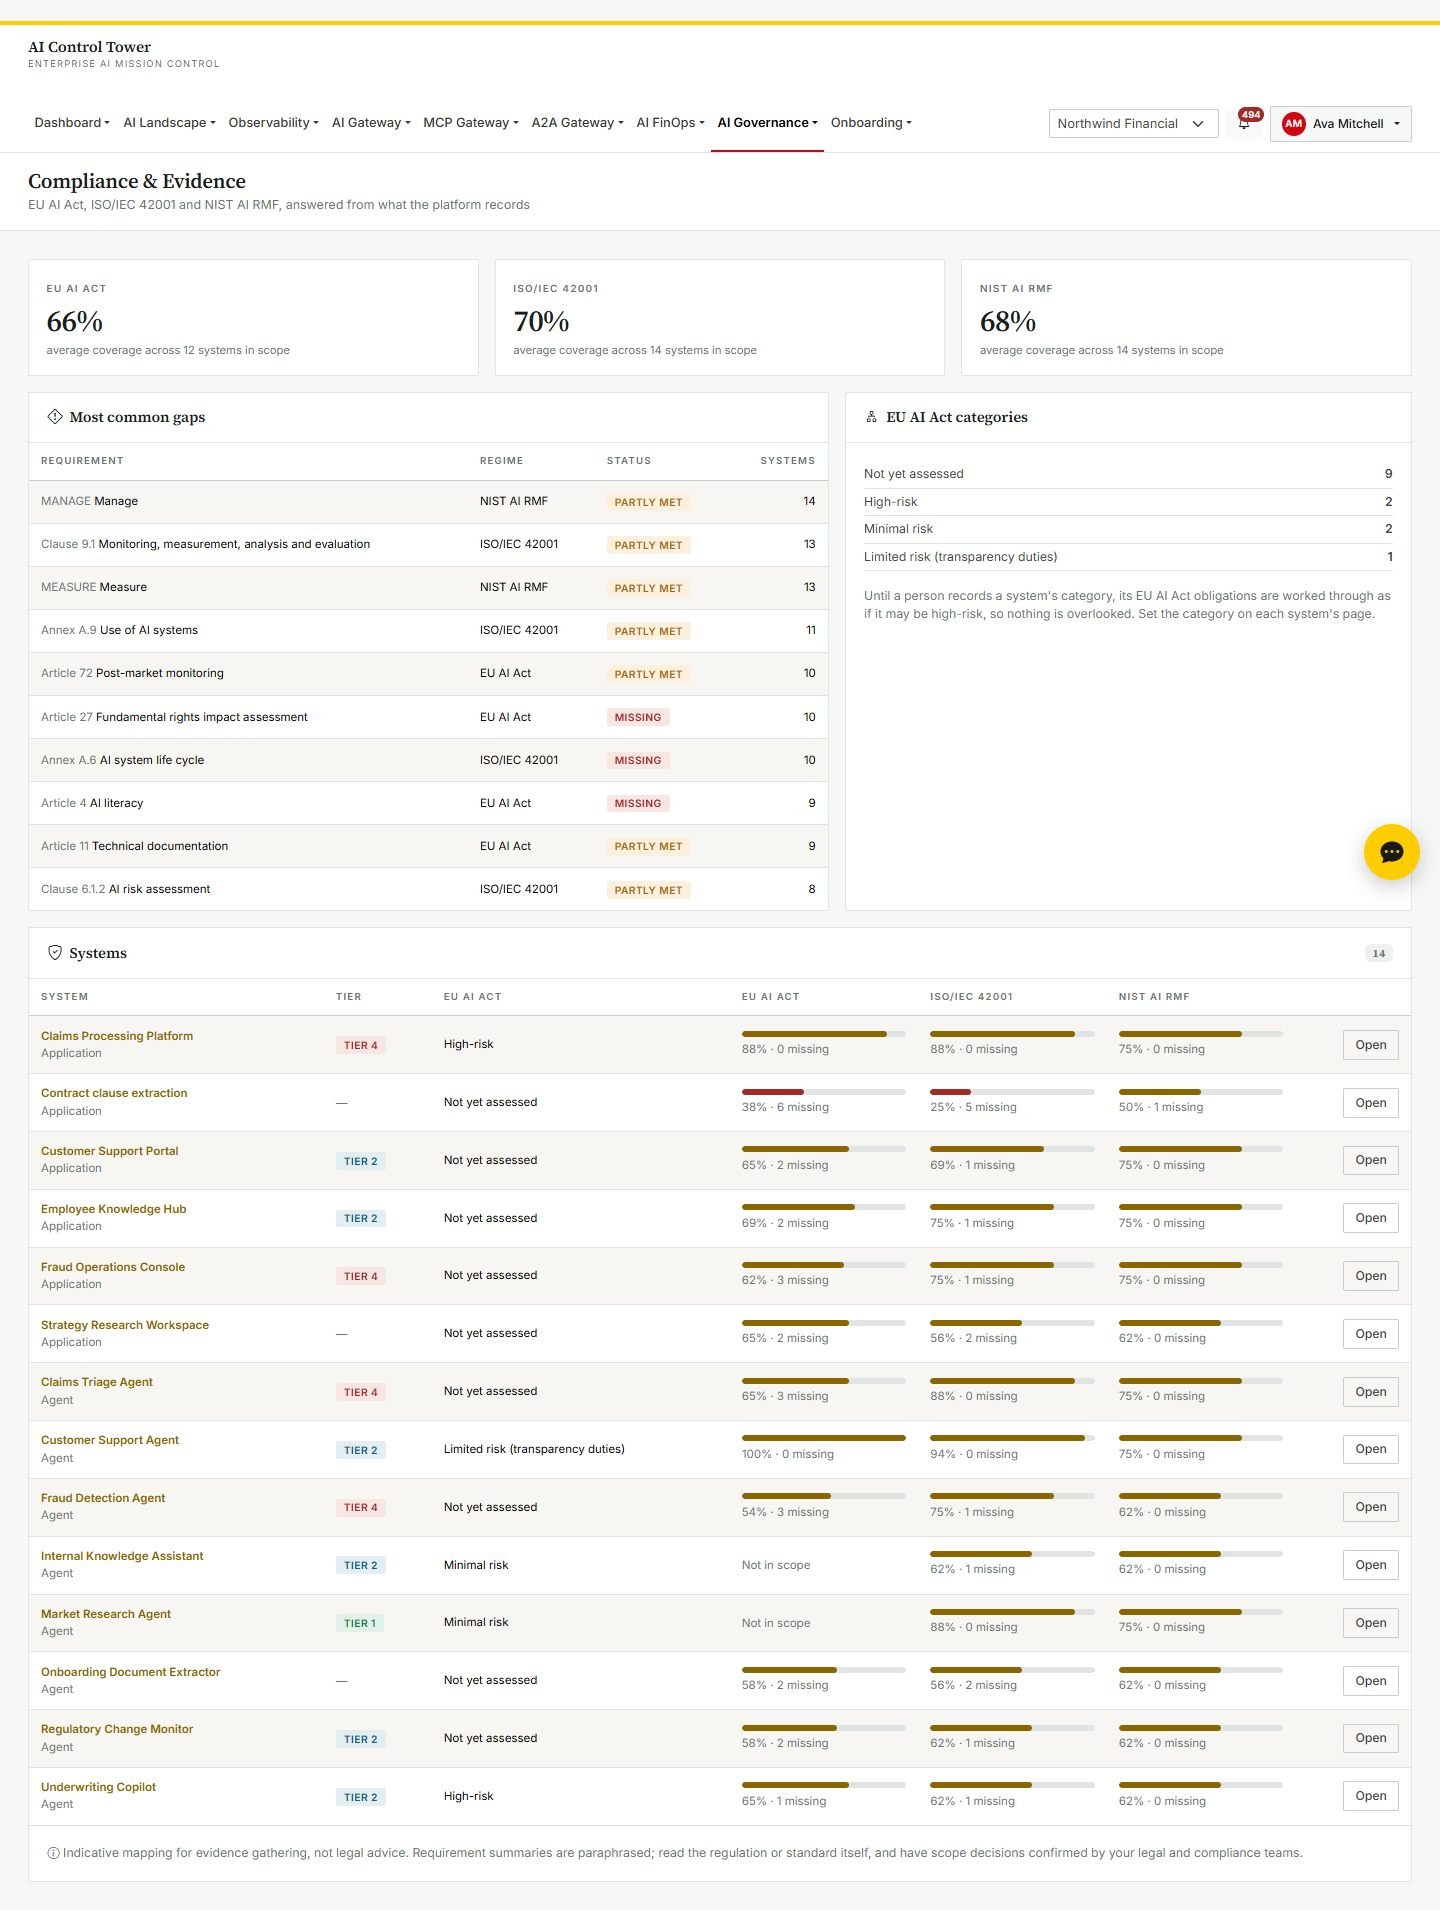Click the SYSTEMS column header in gaps table

pyautogui.click(x=787, y=461)
